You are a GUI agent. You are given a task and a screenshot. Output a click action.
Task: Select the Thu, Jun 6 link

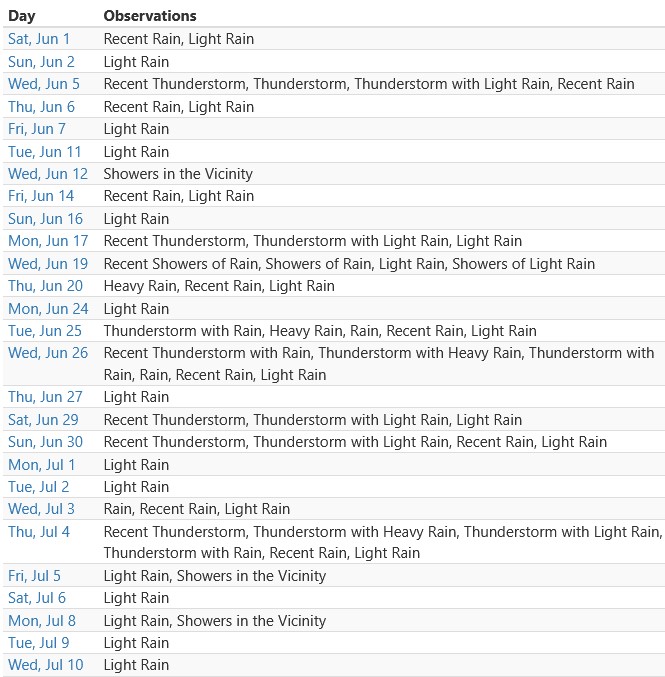click(41, 107)
